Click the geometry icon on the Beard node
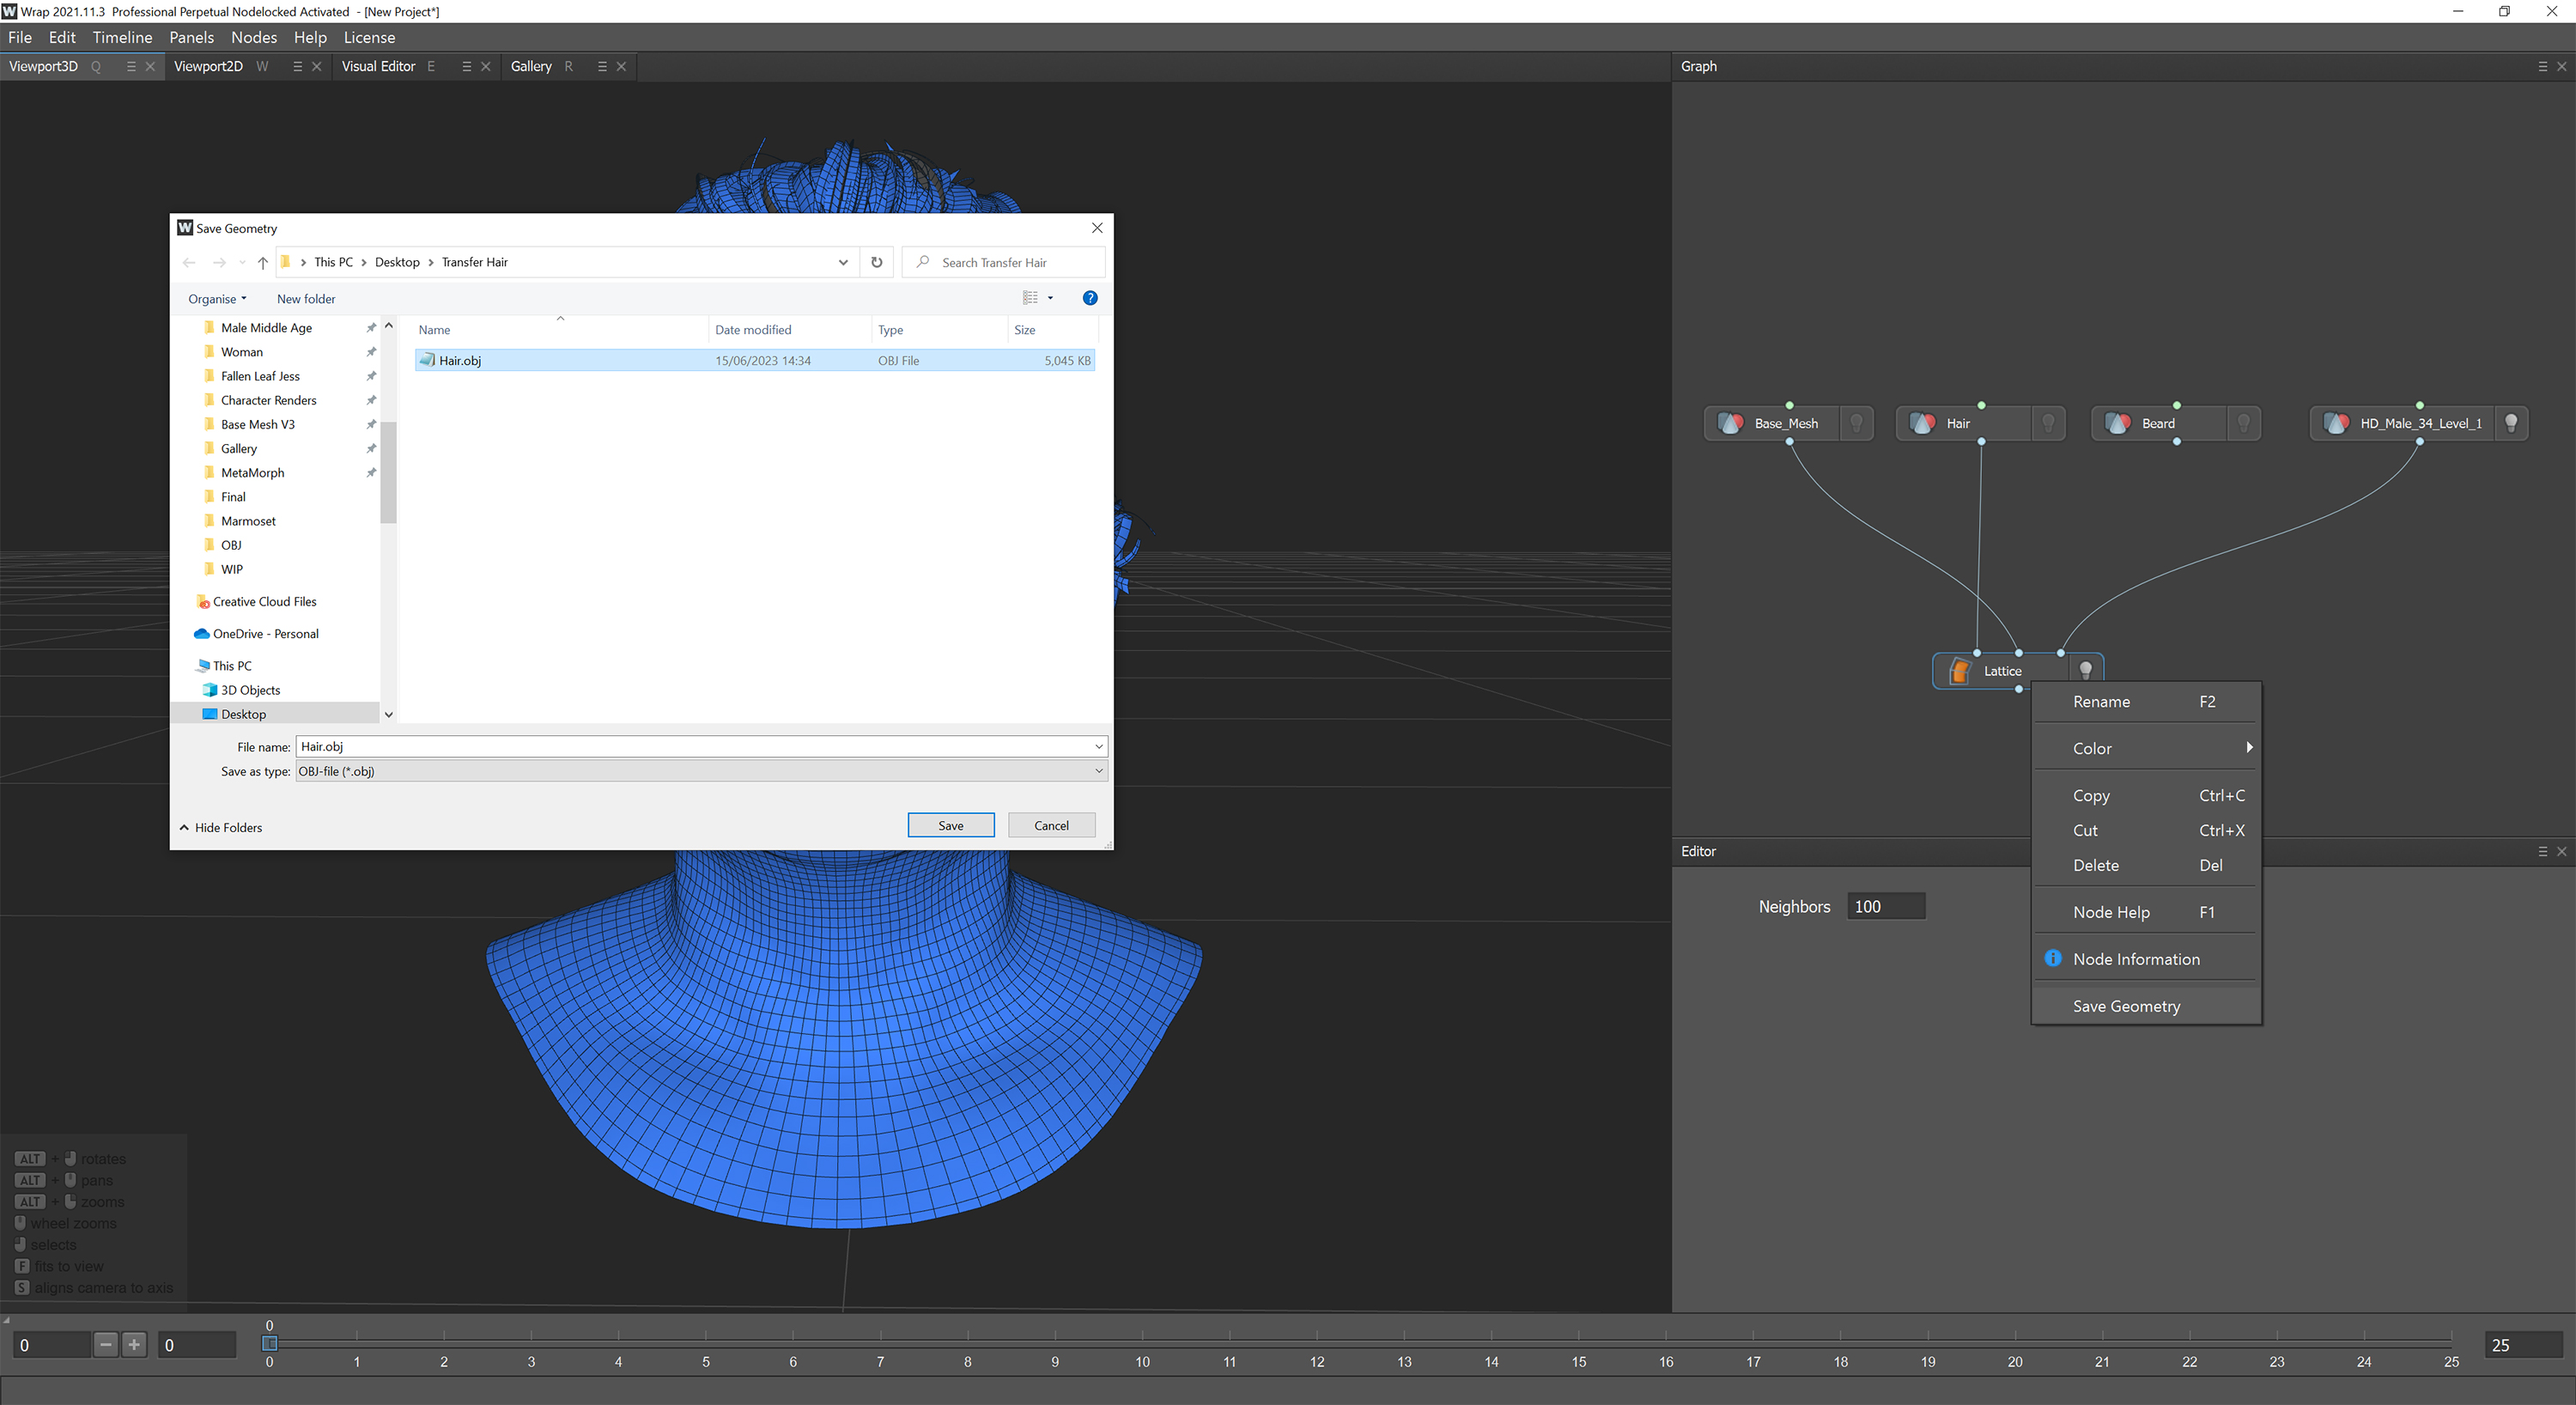The width and height of the screenshot is (2576, 1405). pyautogui.click(x=2118, y=423)
